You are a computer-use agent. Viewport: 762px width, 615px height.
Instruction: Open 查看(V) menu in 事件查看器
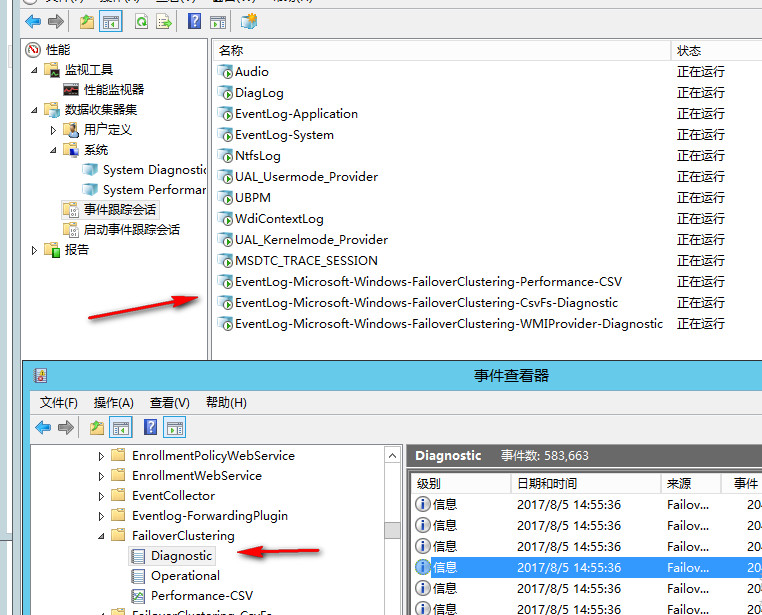[x=170, y=403]
